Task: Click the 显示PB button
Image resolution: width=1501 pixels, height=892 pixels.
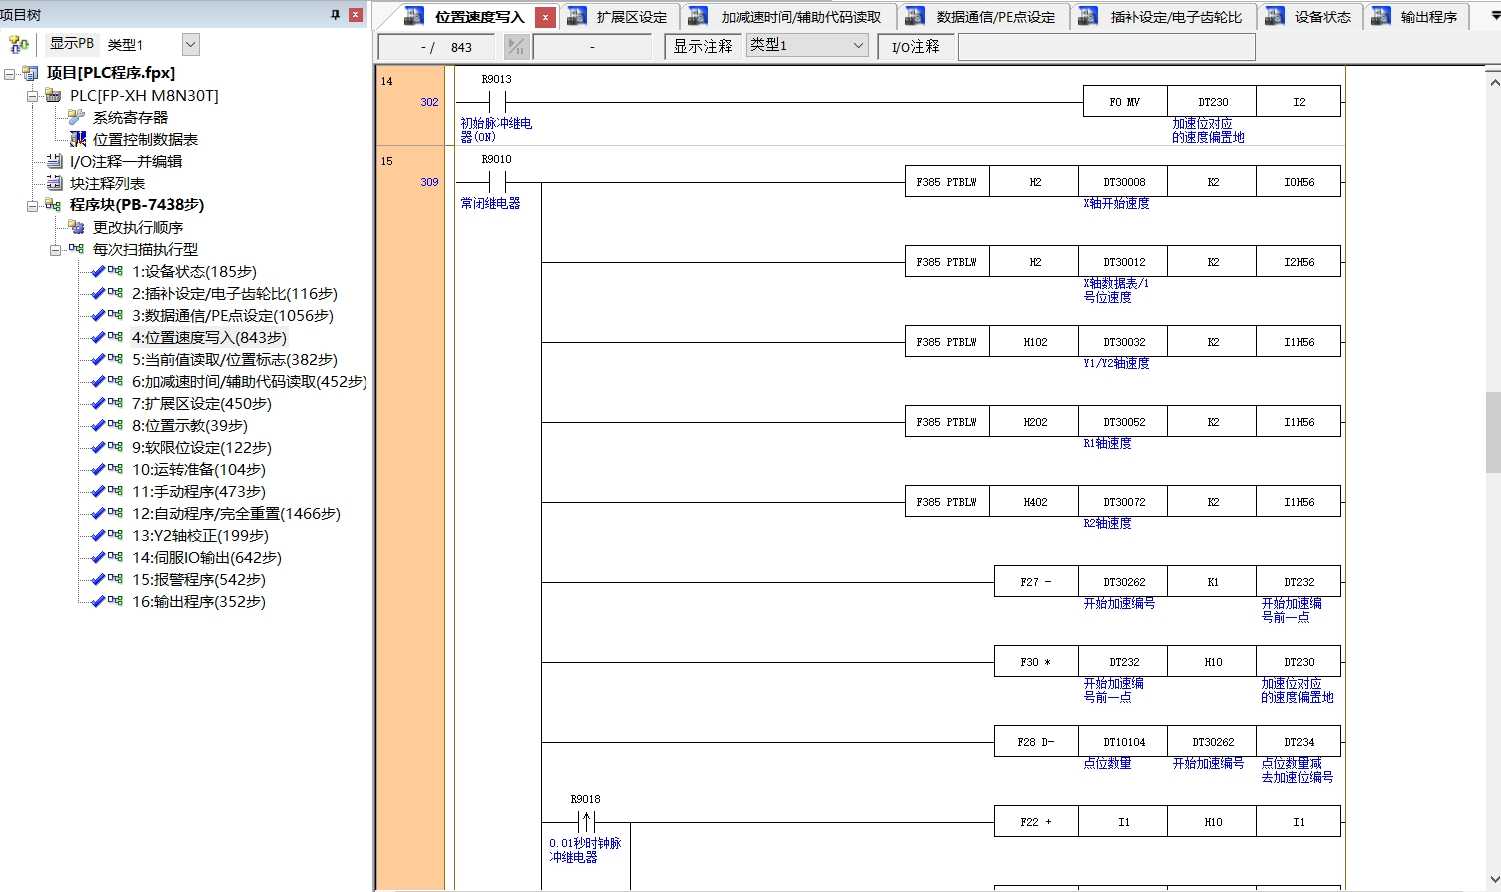Action: (71, 44)
